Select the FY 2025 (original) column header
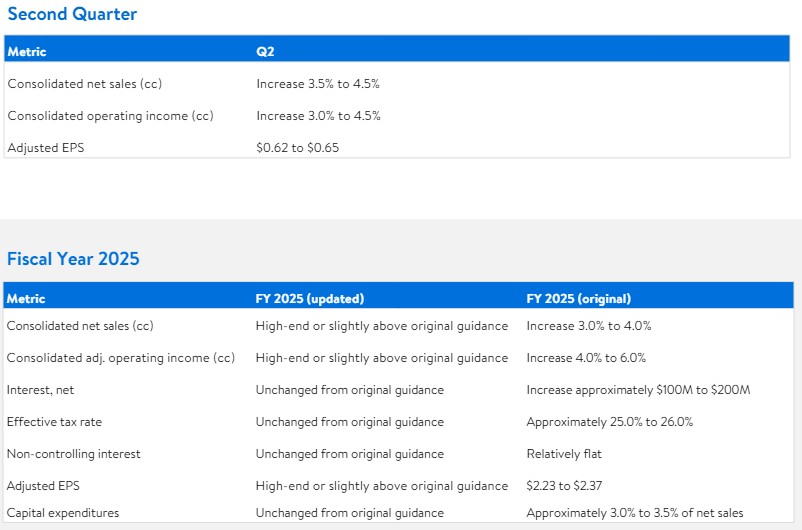The width and height of the screenshot is (802, 530). pos(578,298)
